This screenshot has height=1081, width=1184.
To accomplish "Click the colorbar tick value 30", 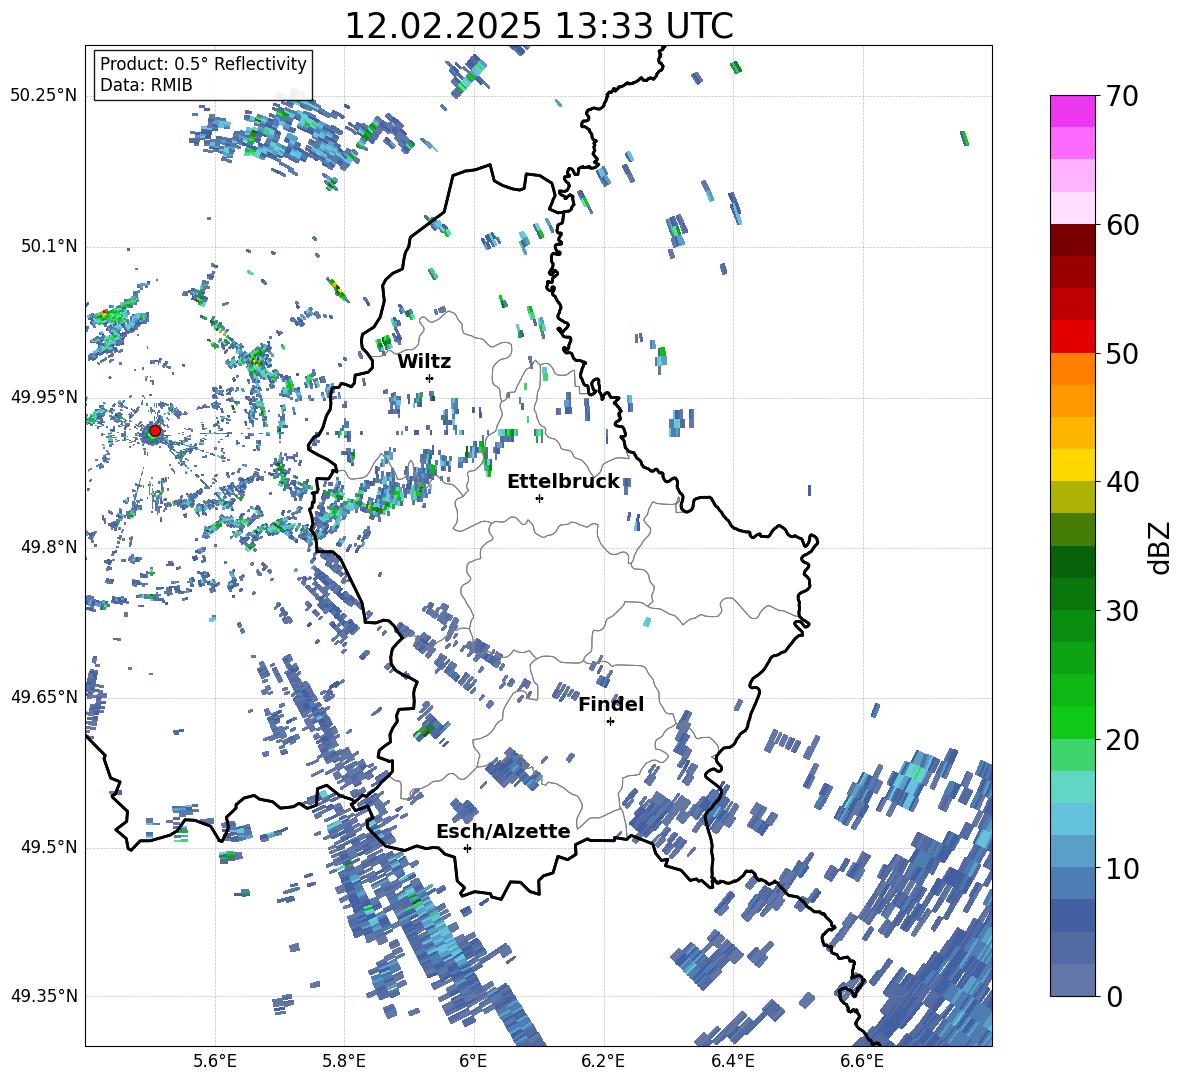I will (x=1122, y=611).
